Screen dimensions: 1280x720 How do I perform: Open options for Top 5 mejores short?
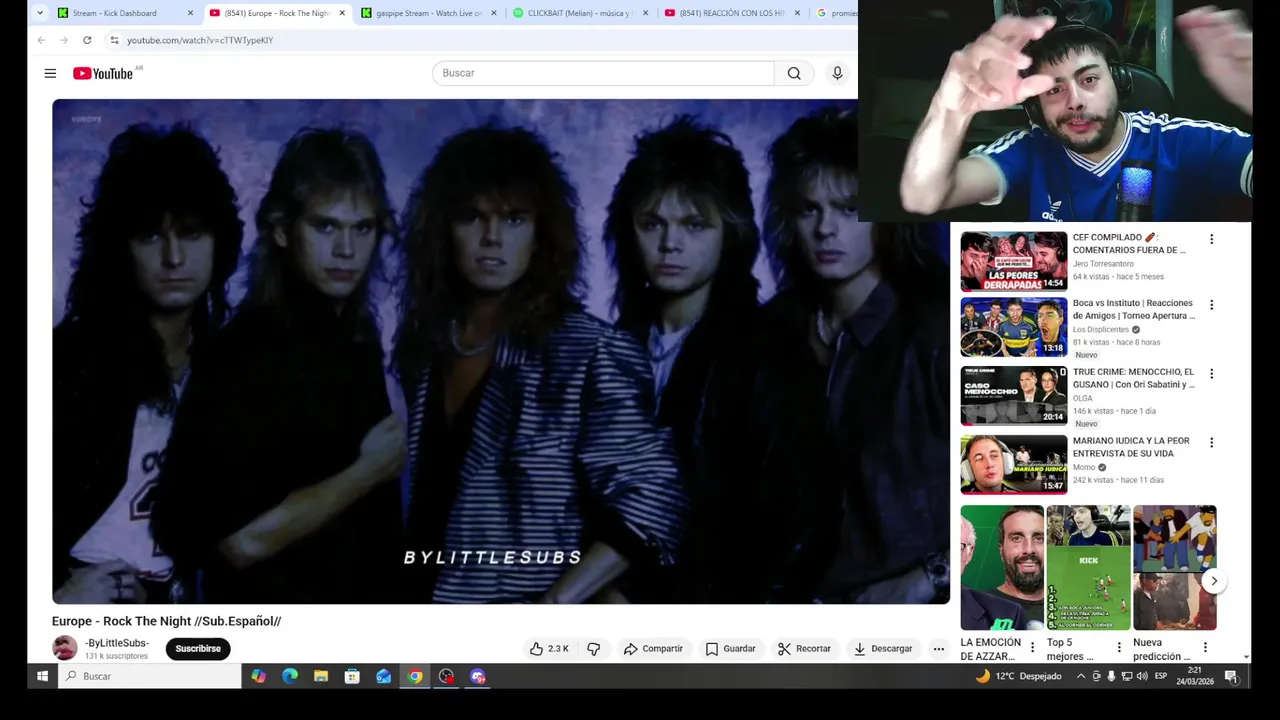pyautogui.click(x=1119, y=648)
